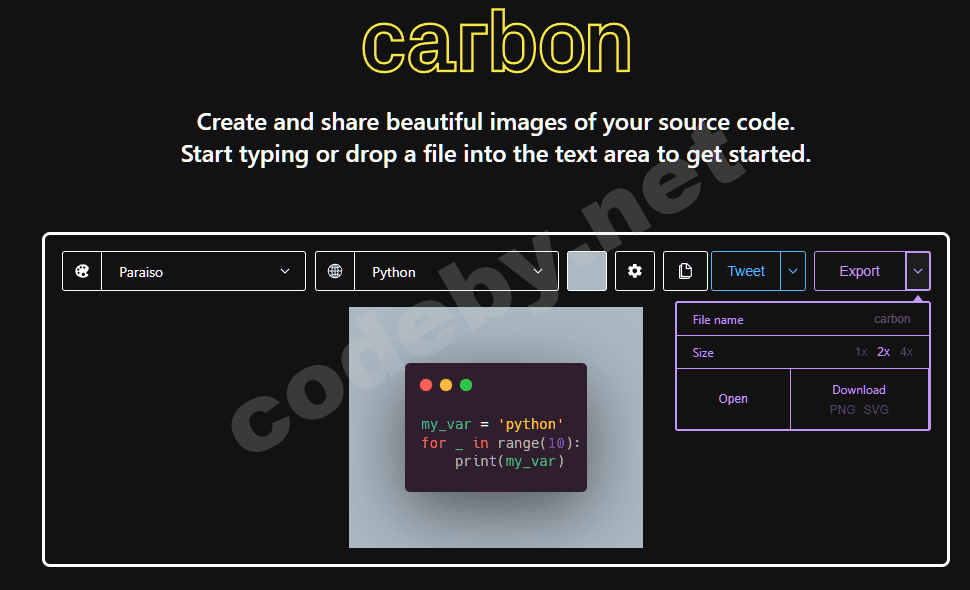Open settings via gear icon
Image resolution: width=970 pixels, height=590 pixels.
(x=635, y=271)
